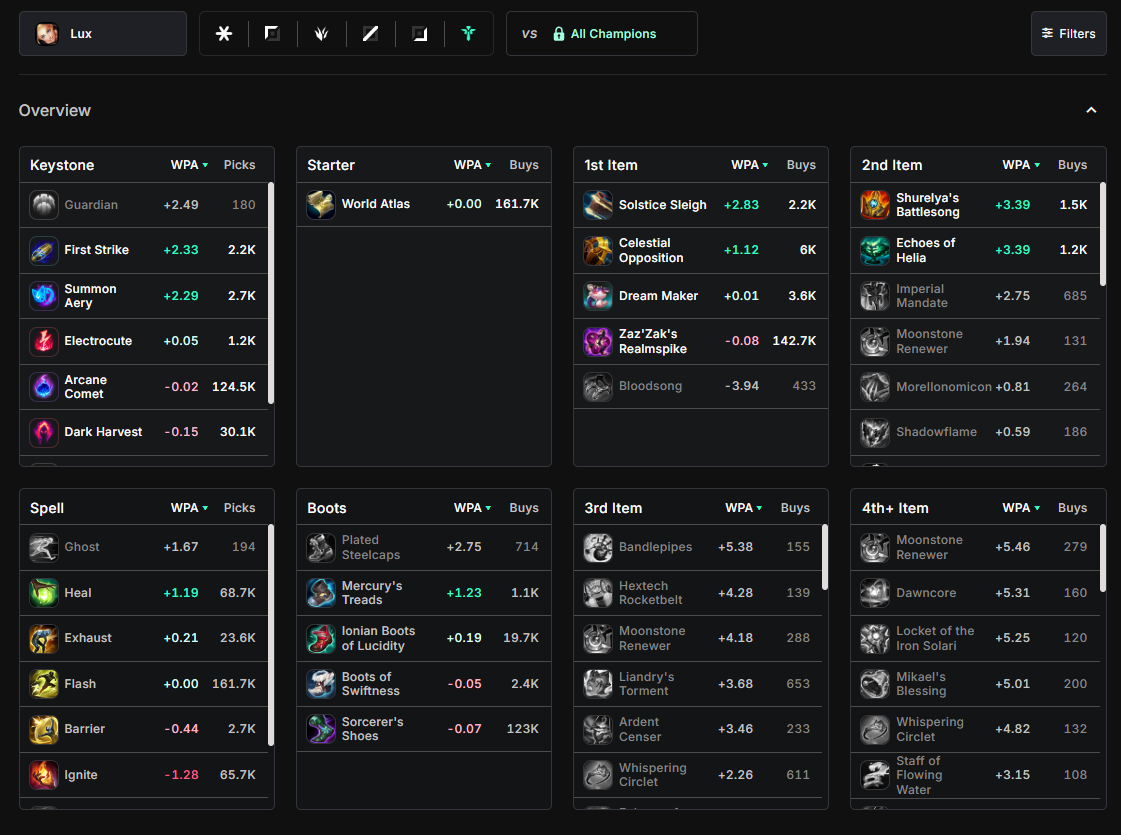Open the Lux champion selector
The width and height of the screenshot is (1121, 835).
tap(103, 34)
